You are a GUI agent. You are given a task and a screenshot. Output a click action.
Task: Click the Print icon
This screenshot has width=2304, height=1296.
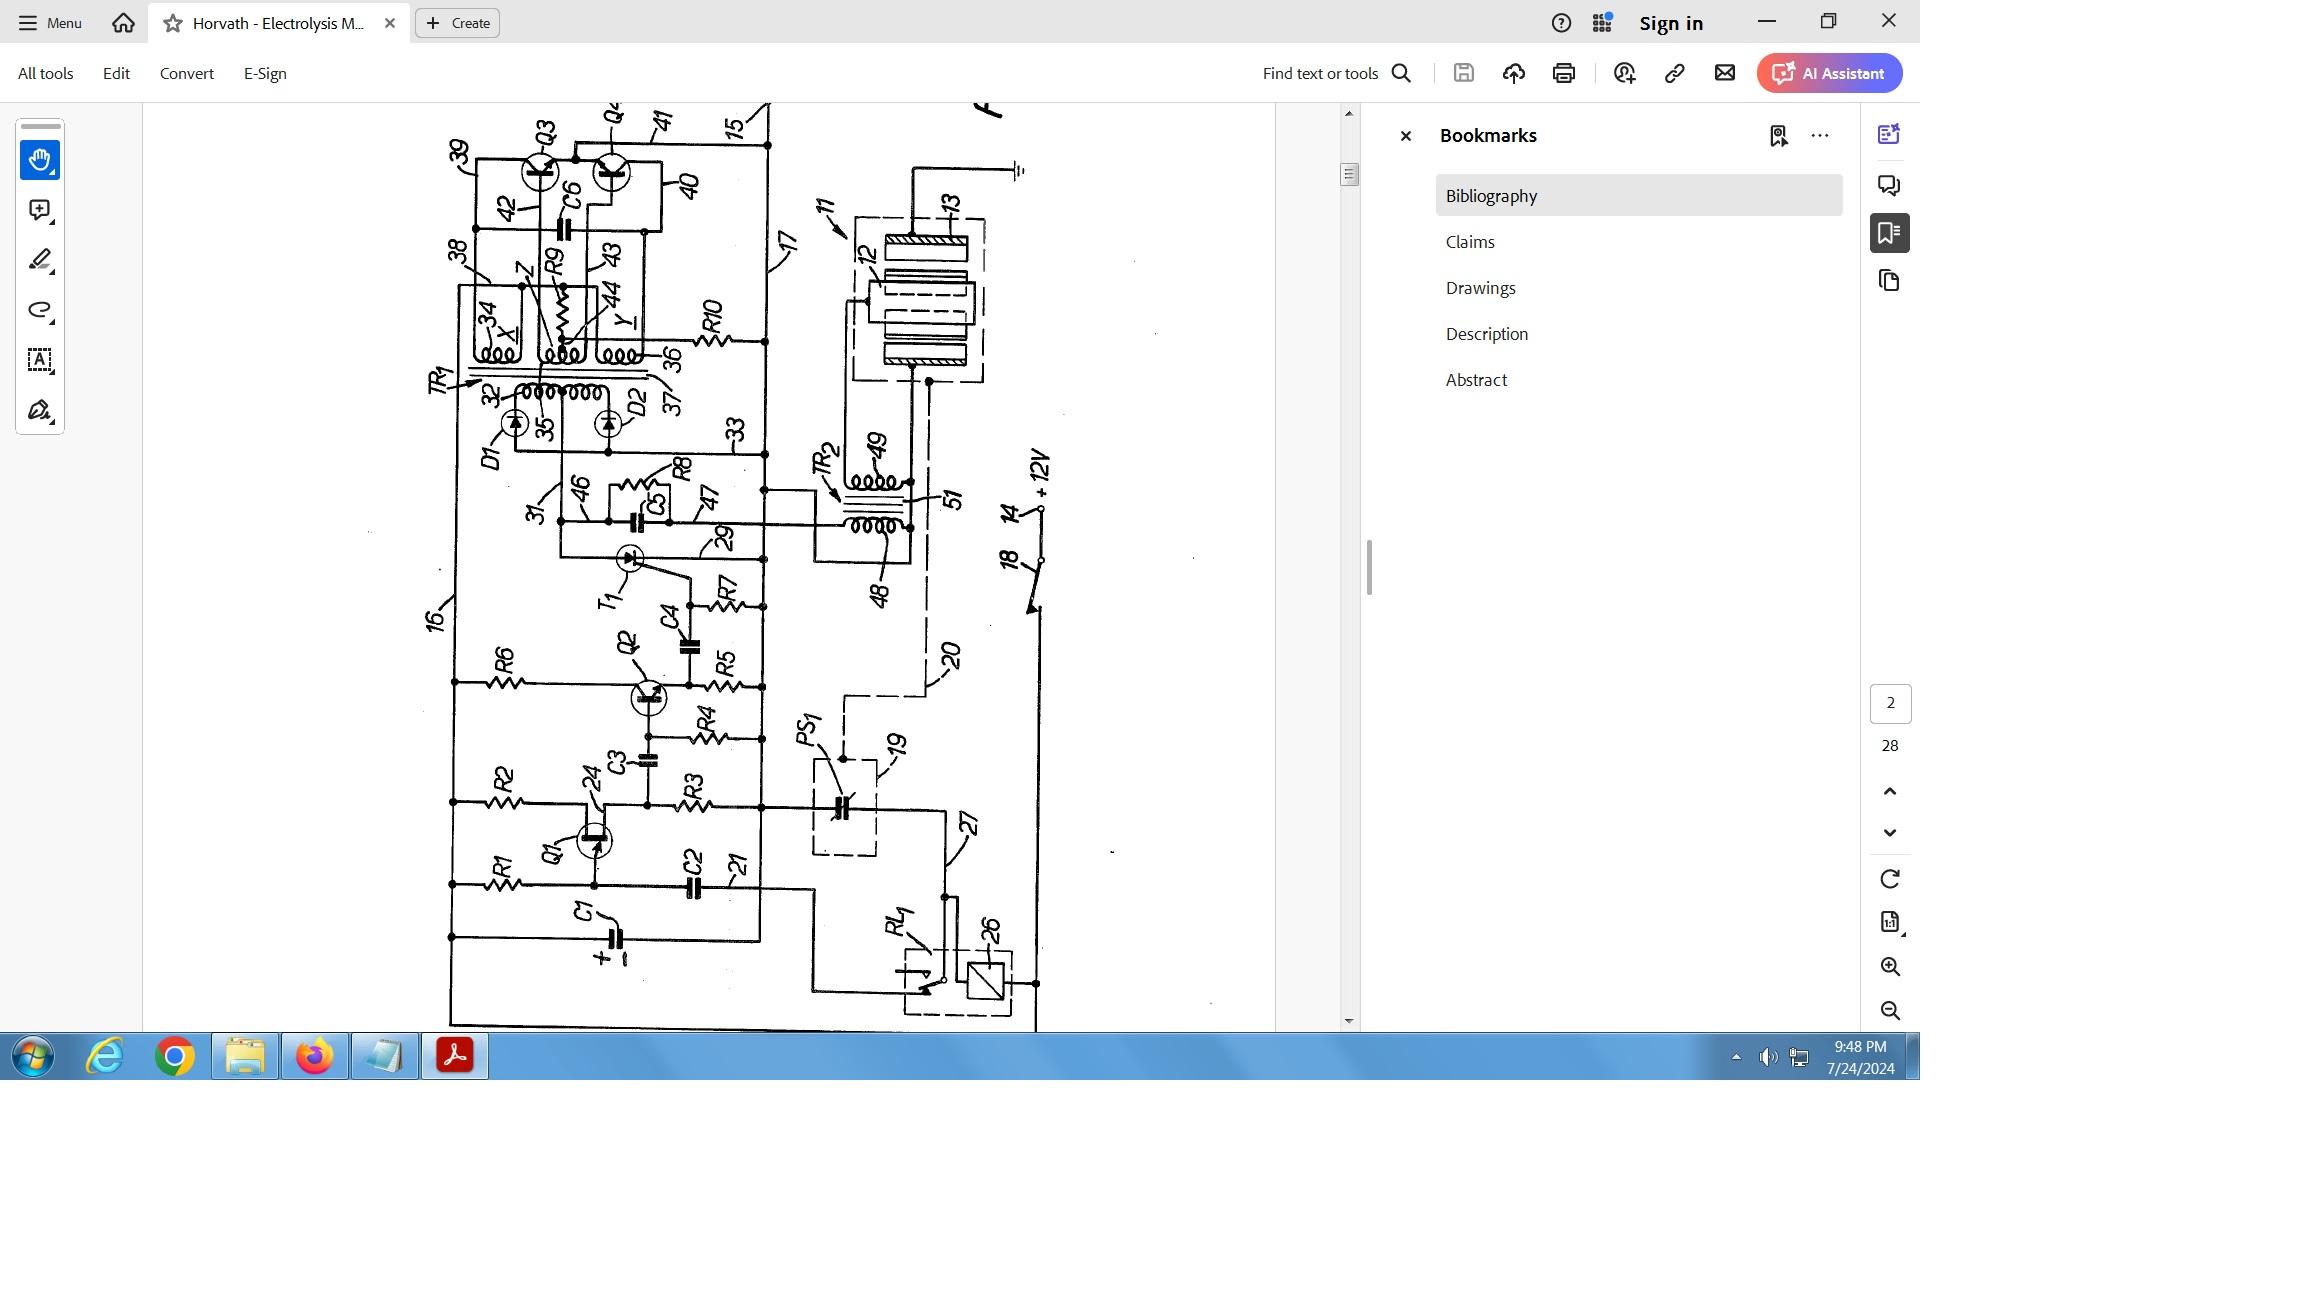click(1564, 73)
